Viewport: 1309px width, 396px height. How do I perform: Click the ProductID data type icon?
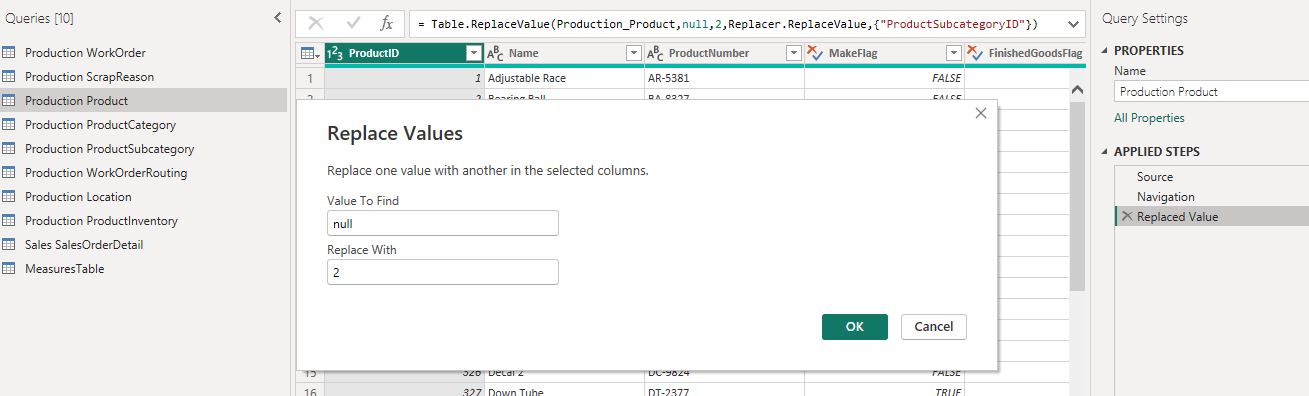336,53
